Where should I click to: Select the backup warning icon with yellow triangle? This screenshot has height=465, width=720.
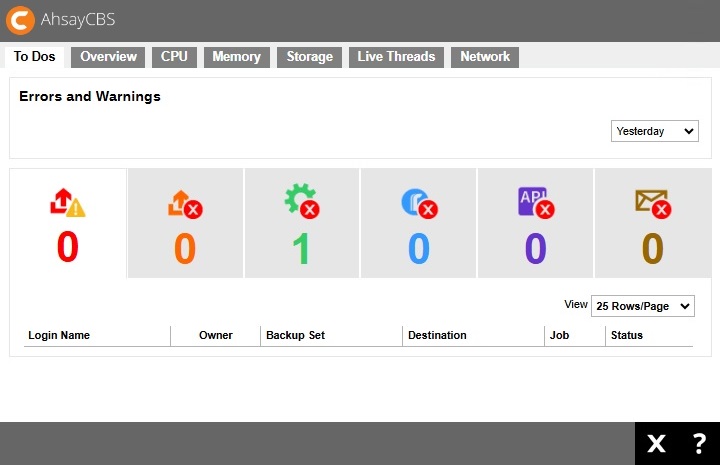(x=67, y=203)
